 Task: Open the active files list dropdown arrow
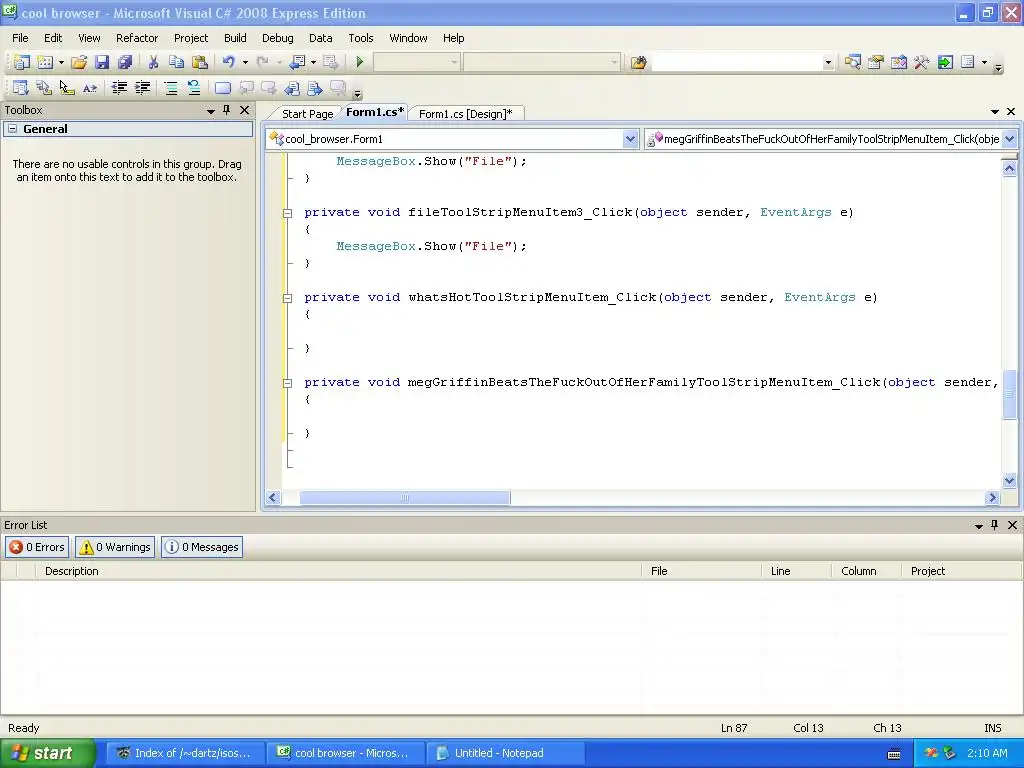995,112
